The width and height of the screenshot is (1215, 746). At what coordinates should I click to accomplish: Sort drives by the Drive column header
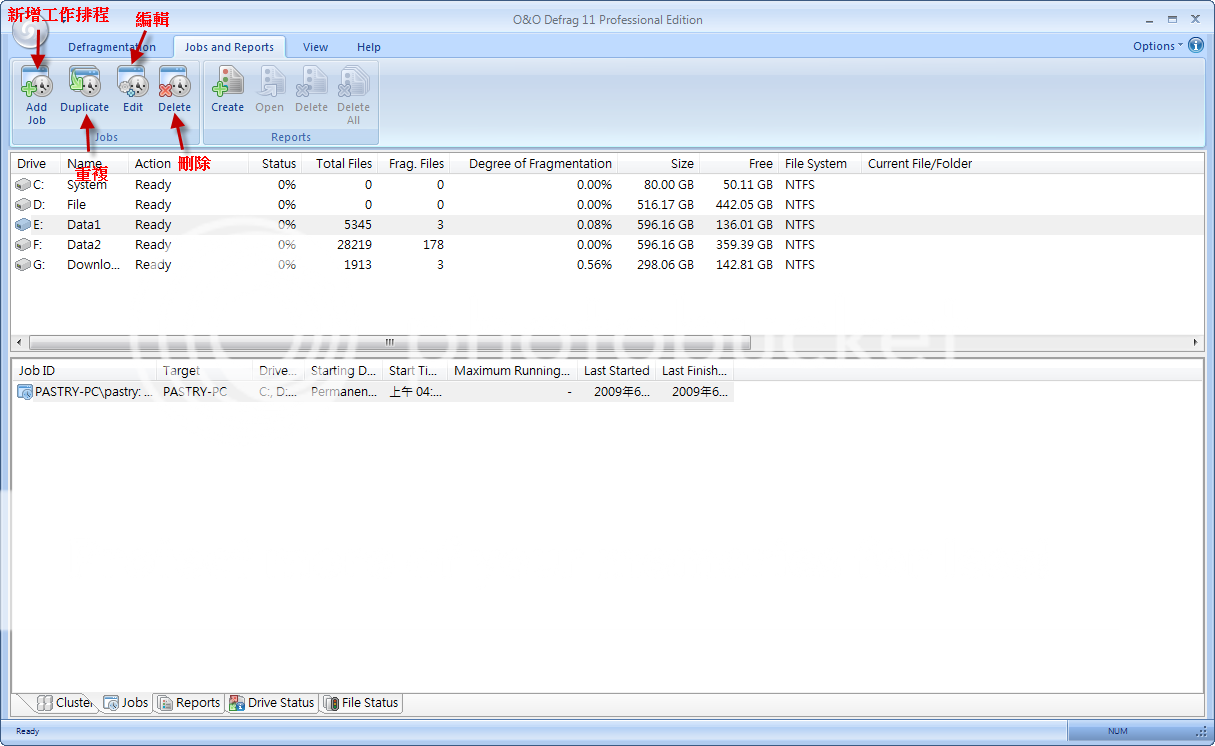click(35, 164)
